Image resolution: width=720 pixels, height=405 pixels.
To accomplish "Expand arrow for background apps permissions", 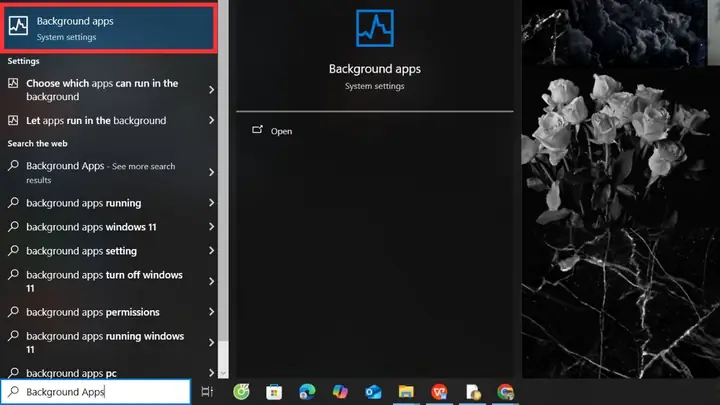I will [x=211, y=312].
